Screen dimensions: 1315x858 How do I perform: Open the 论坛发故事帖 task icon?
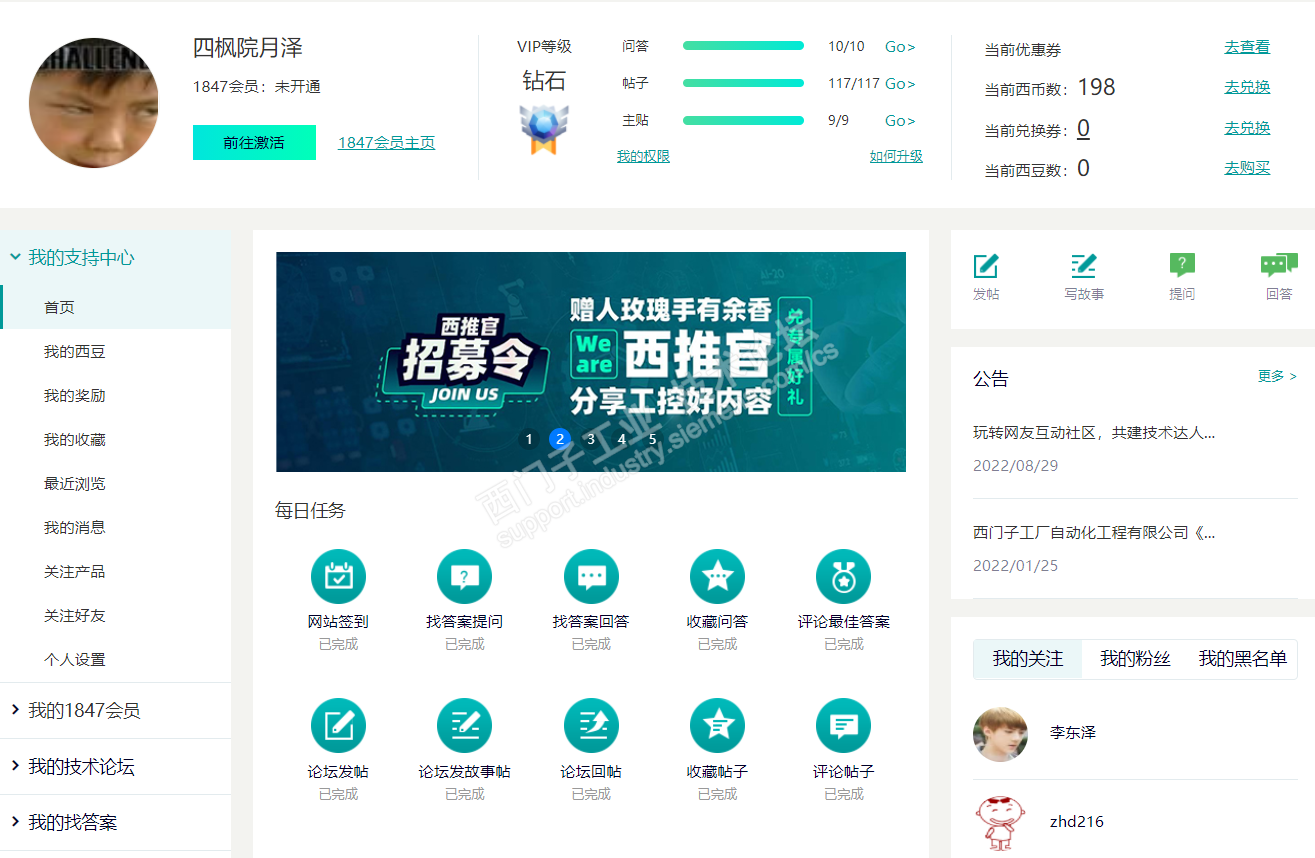(x=464, y=726)
